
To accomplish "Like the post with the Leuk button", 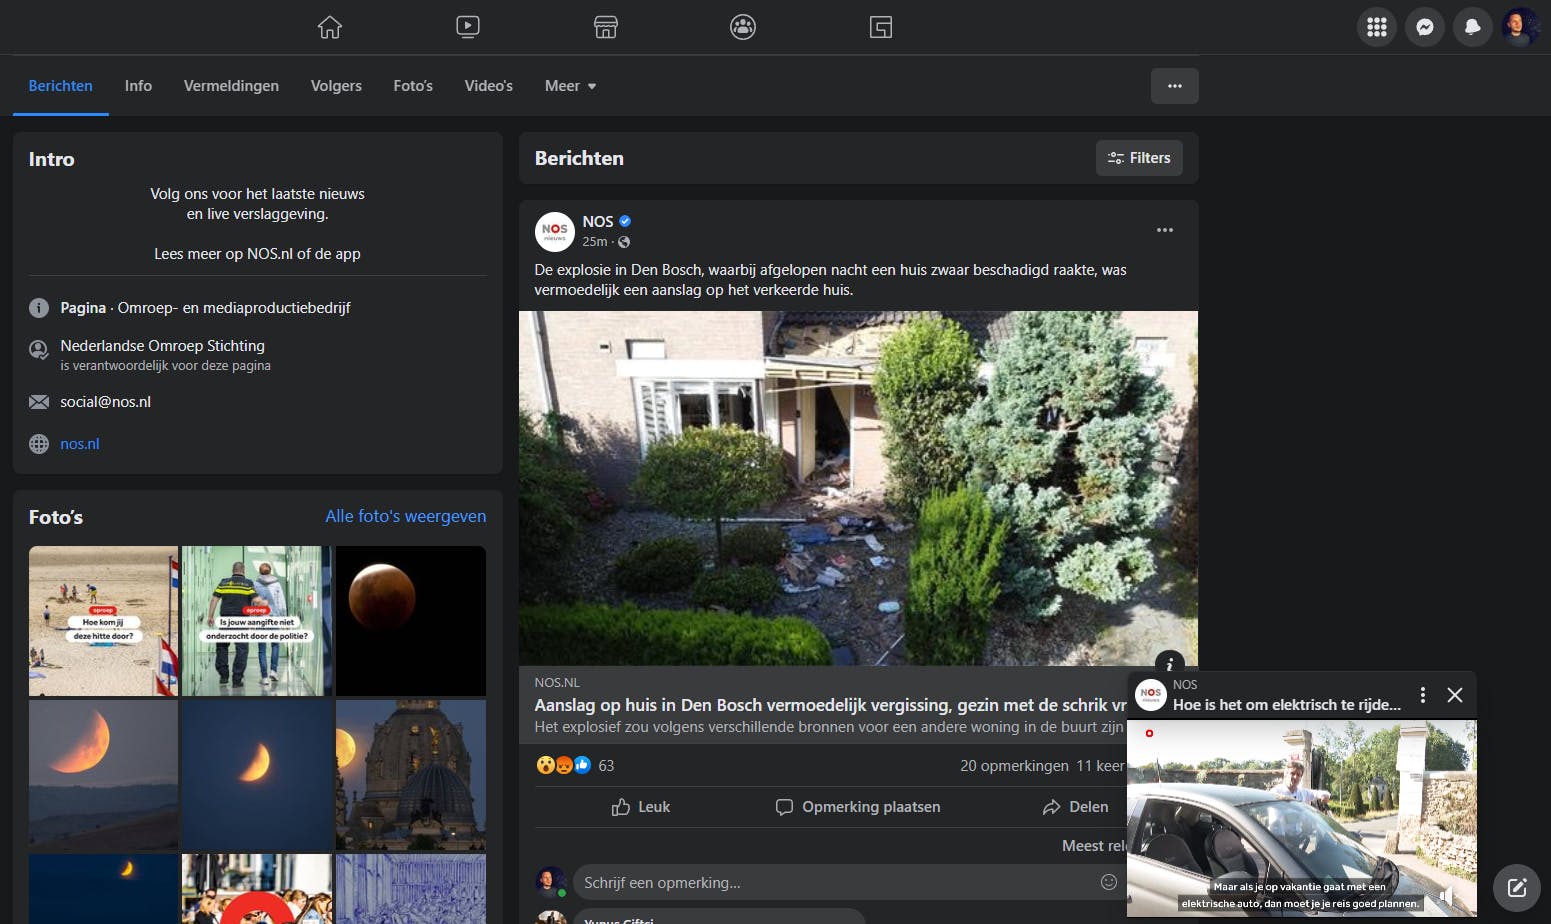I will tap(640, 807).
